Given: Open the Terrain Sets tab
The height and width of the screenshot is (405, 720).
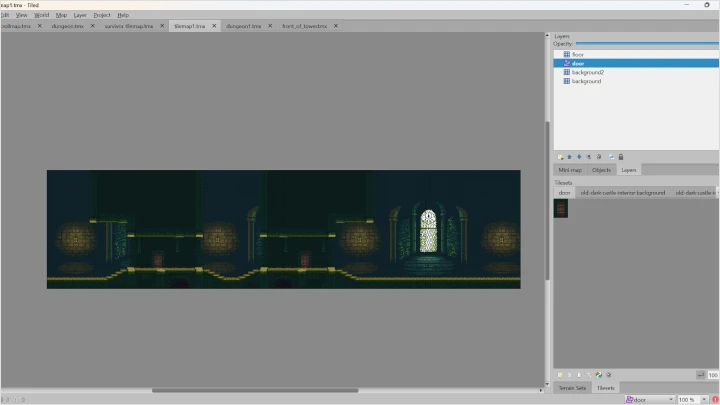Looking at the screenshot, I should tap(572, 387).
